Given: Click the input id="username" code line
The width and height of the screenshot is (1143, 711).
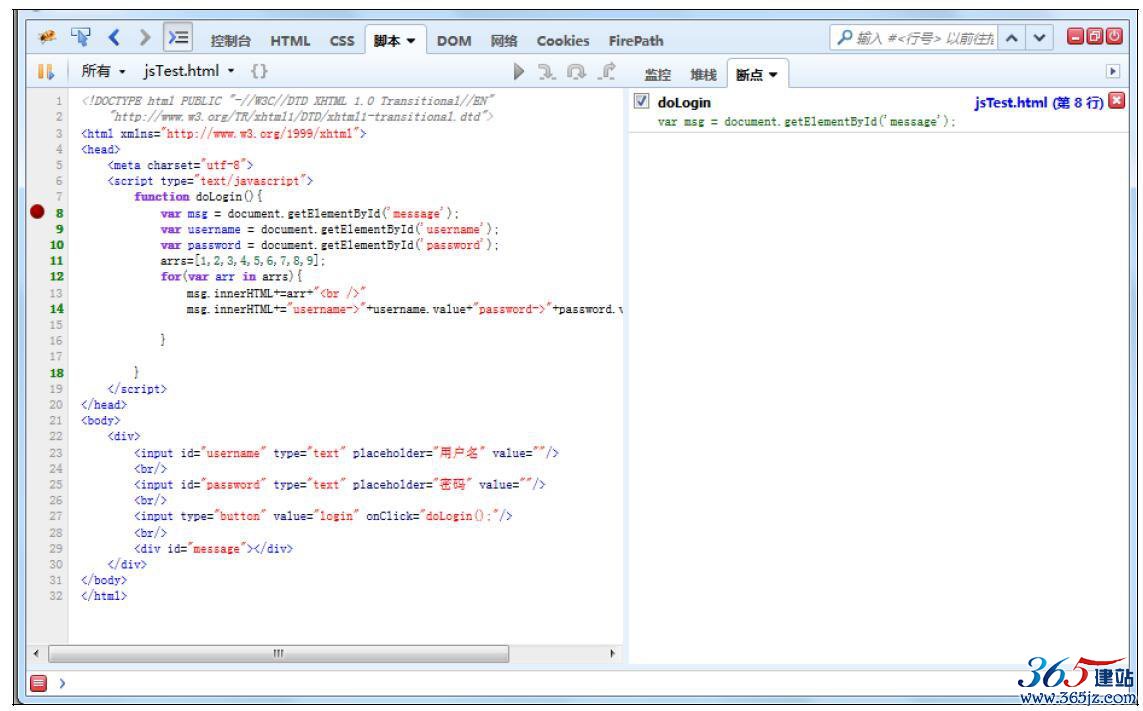Looking at the screenshot, I should (346, 453).
